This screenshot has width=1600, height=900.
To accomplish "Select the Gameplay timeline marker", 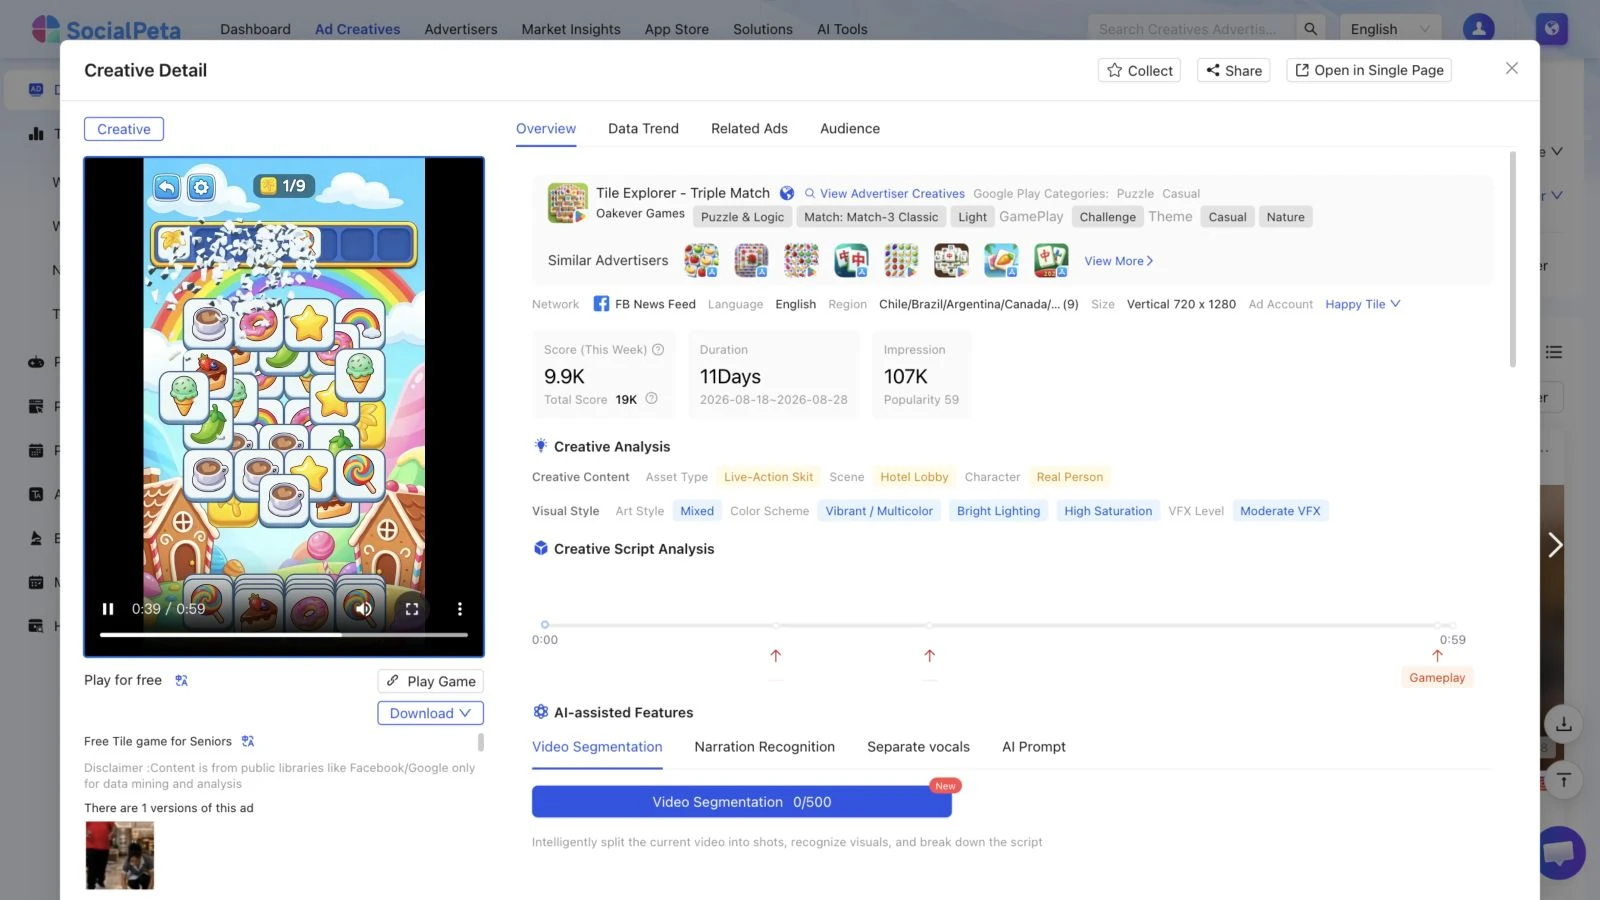I will (x=1437, y=677).
